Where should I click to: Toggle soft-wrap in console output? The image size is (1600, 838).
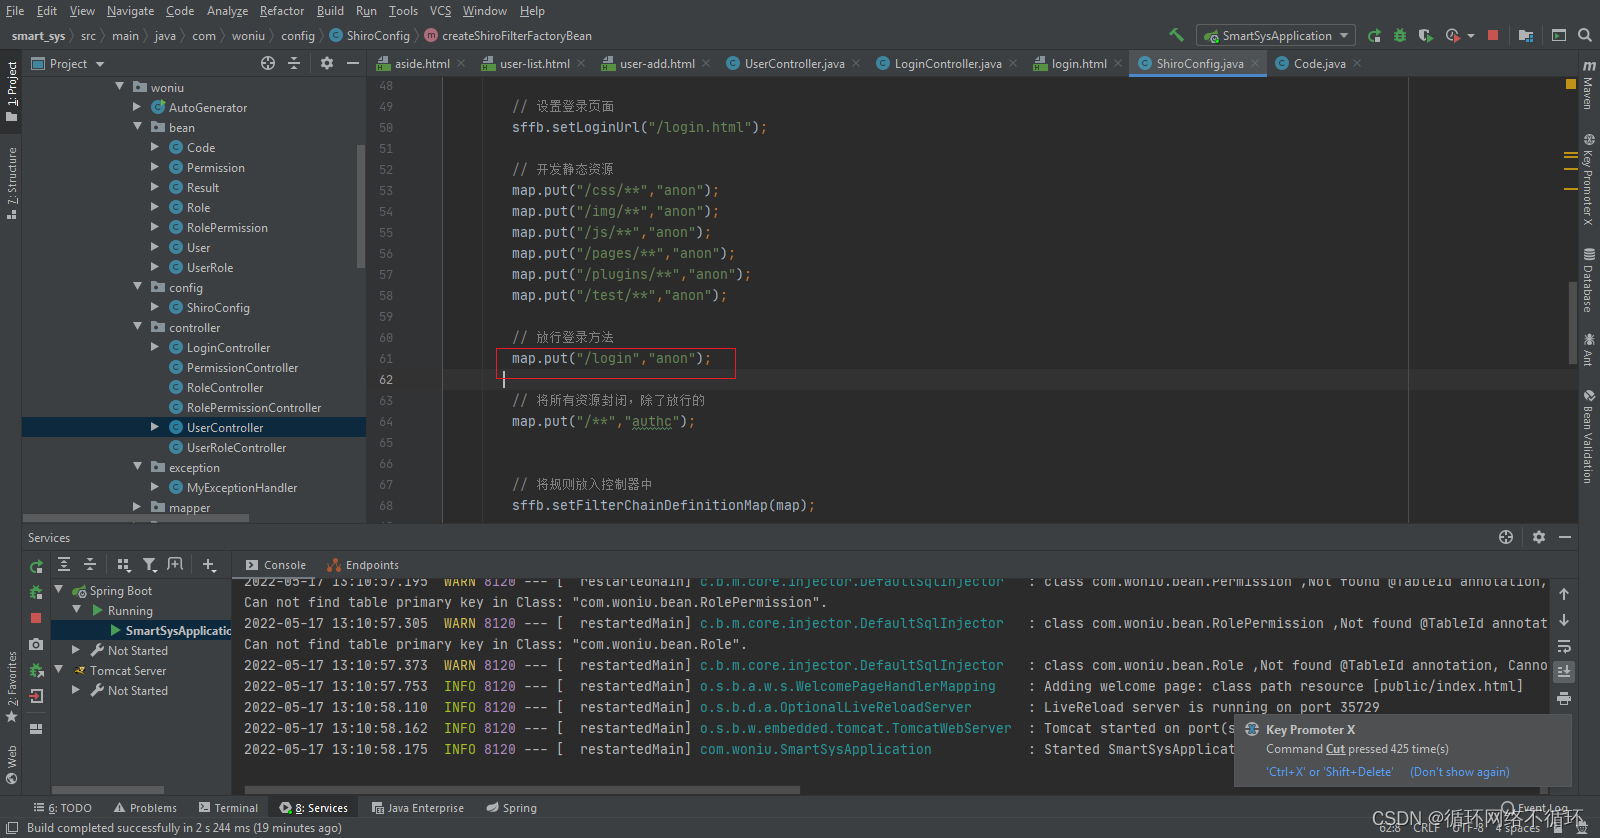click(x=1564, y=646)
